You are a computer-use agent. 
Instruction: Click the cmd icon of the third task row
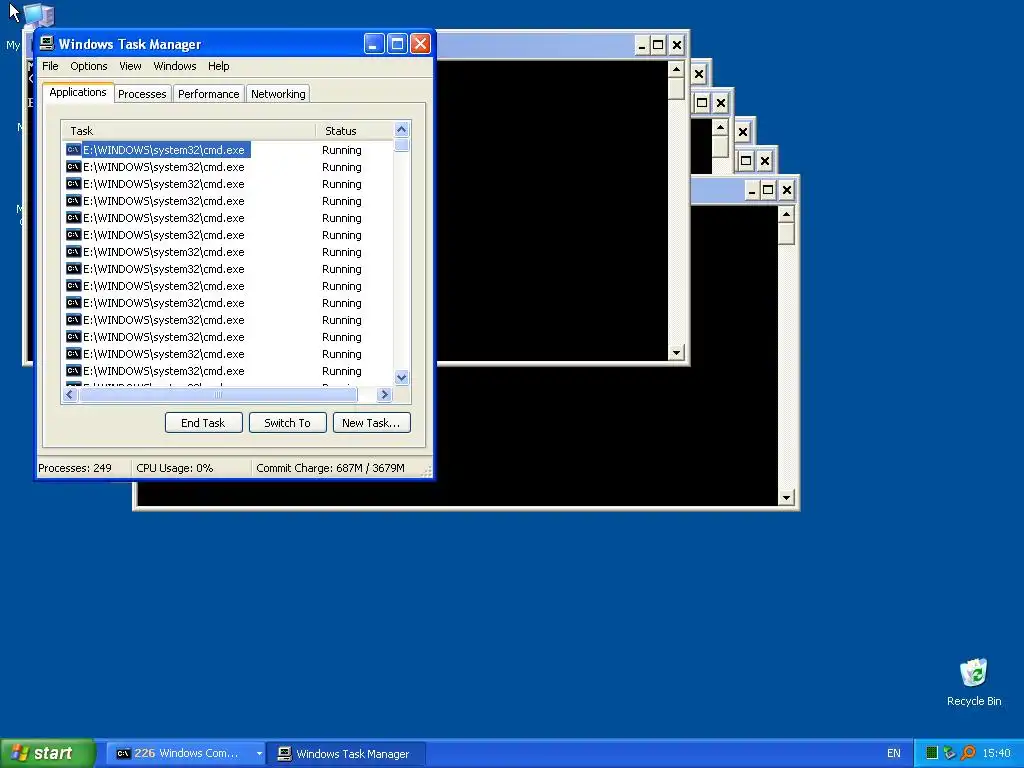click(x=74, y=184)
